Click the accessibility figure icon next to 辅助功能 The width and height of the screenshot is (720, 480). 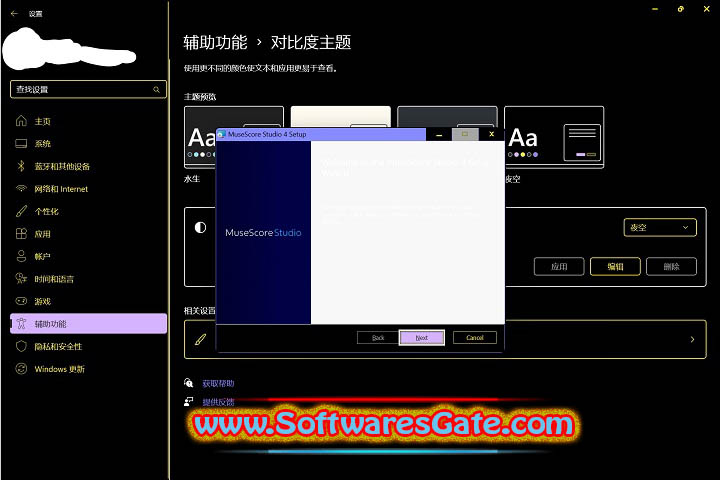pos(21,323)
